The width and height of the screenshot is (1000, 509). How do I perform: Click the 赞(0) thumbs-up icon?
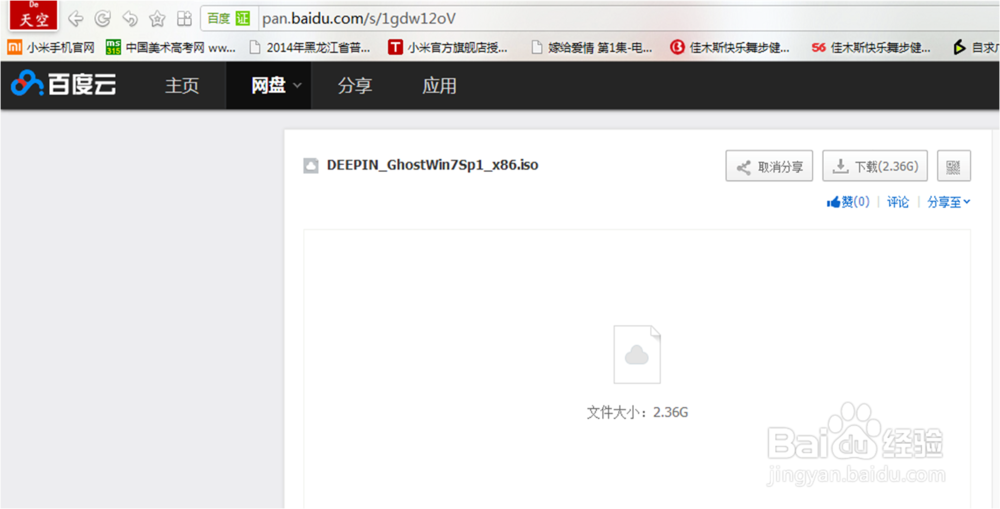pos(833,202)
